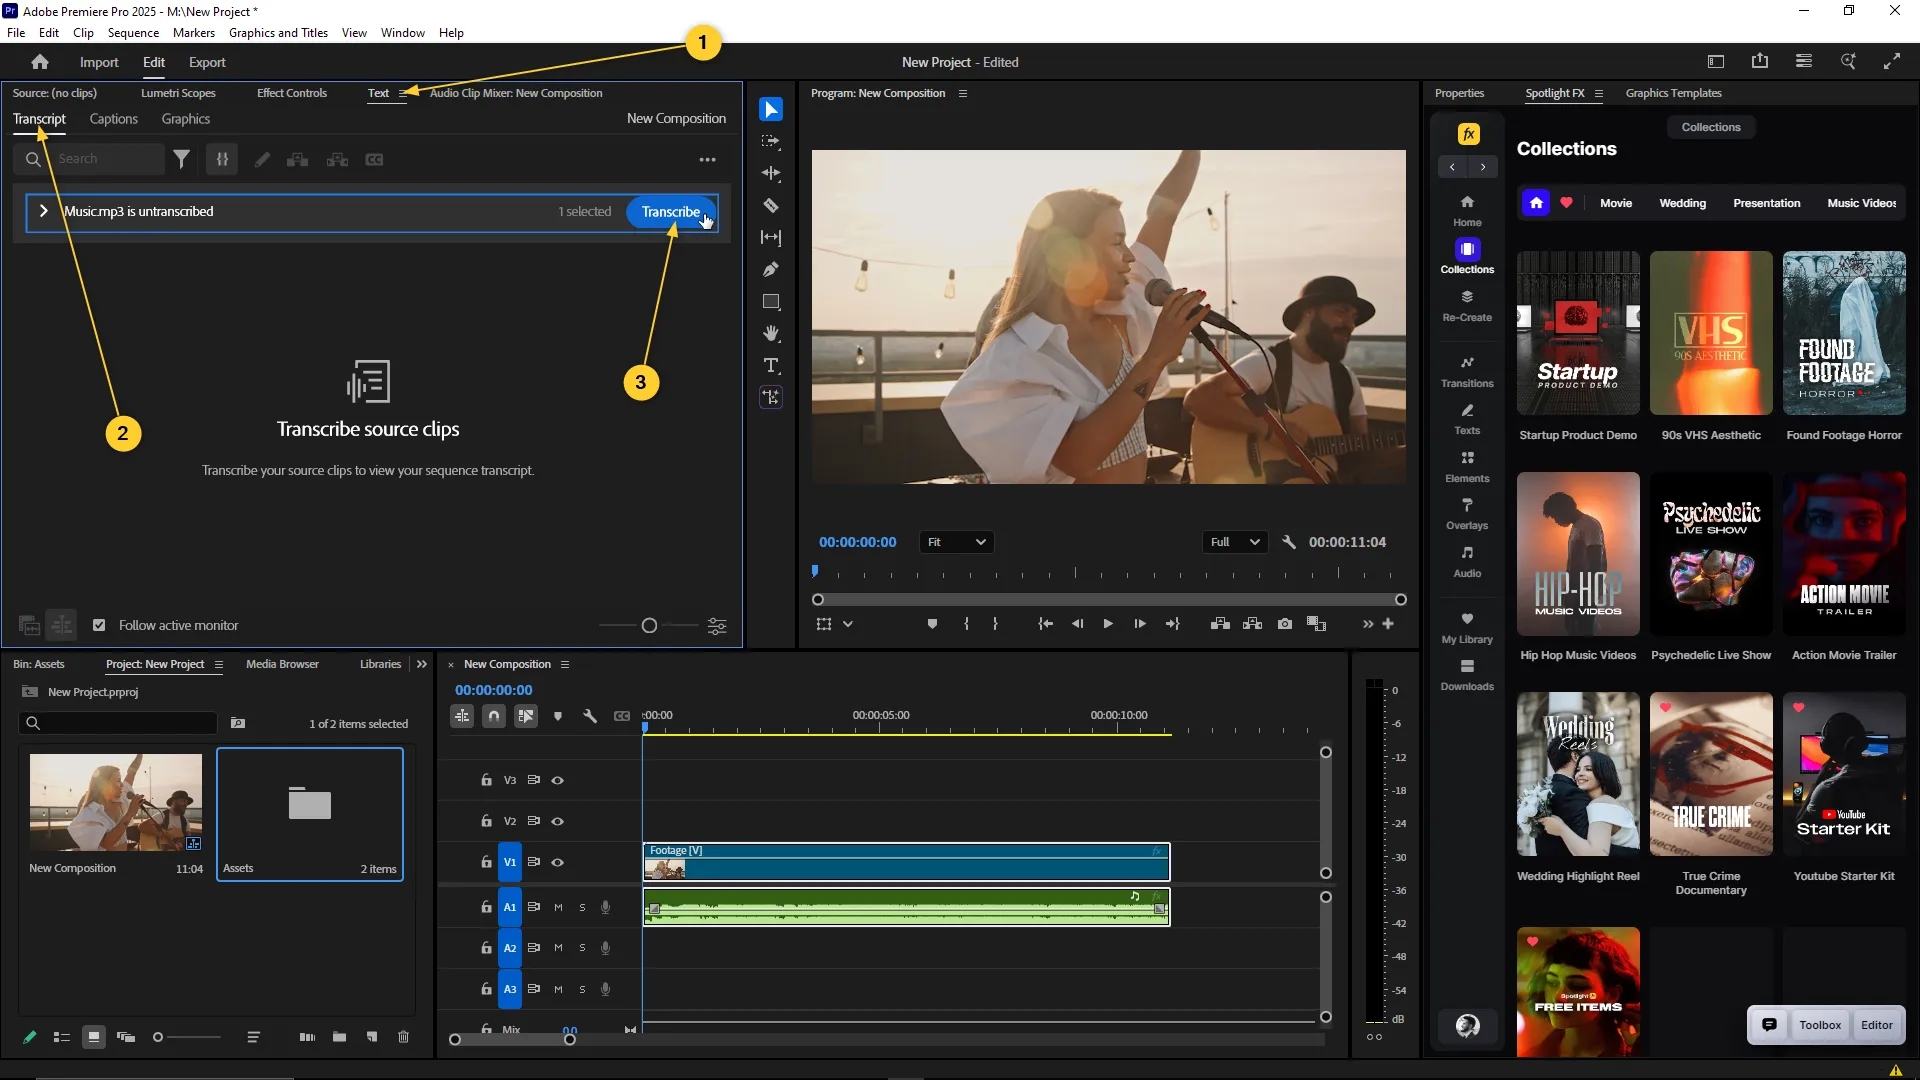This screenshot has height=1080, width=1920.
Task: Open the Startup Product Demo collection thumbnail
Action: [1578, 333]
